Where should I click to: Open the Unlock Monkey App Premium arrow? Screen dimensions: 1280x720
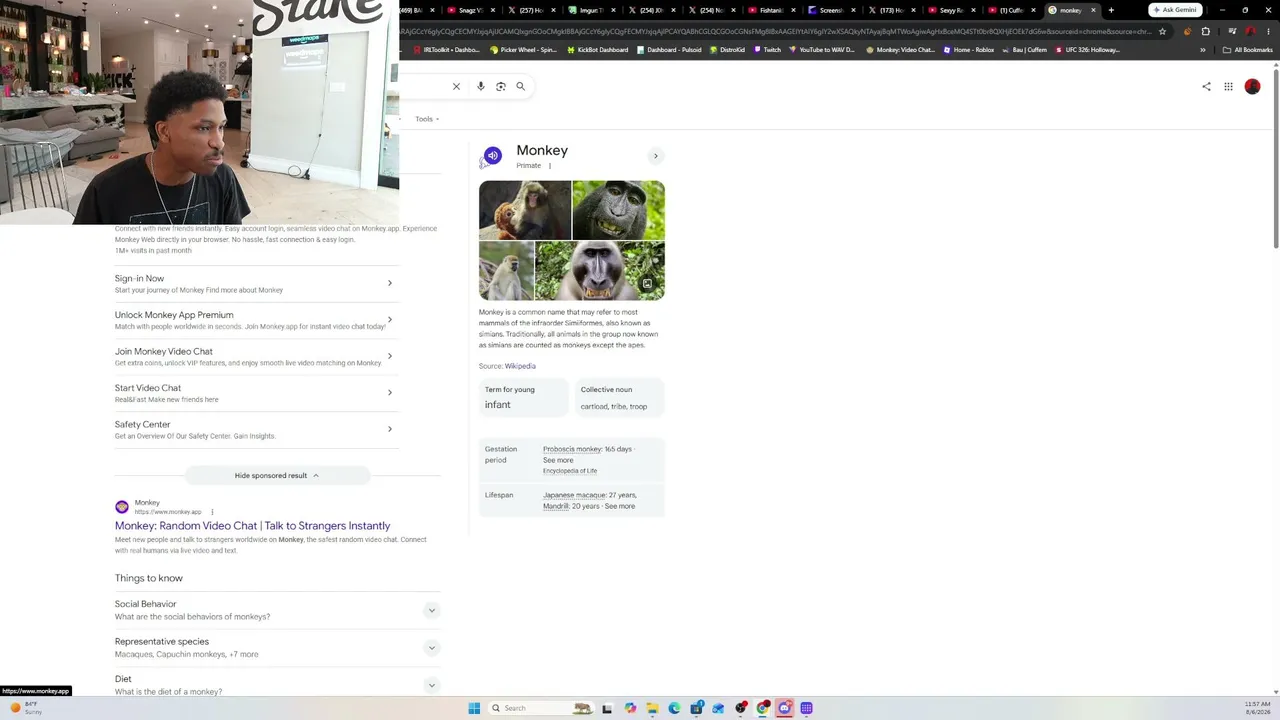click(x=390, y=320)
